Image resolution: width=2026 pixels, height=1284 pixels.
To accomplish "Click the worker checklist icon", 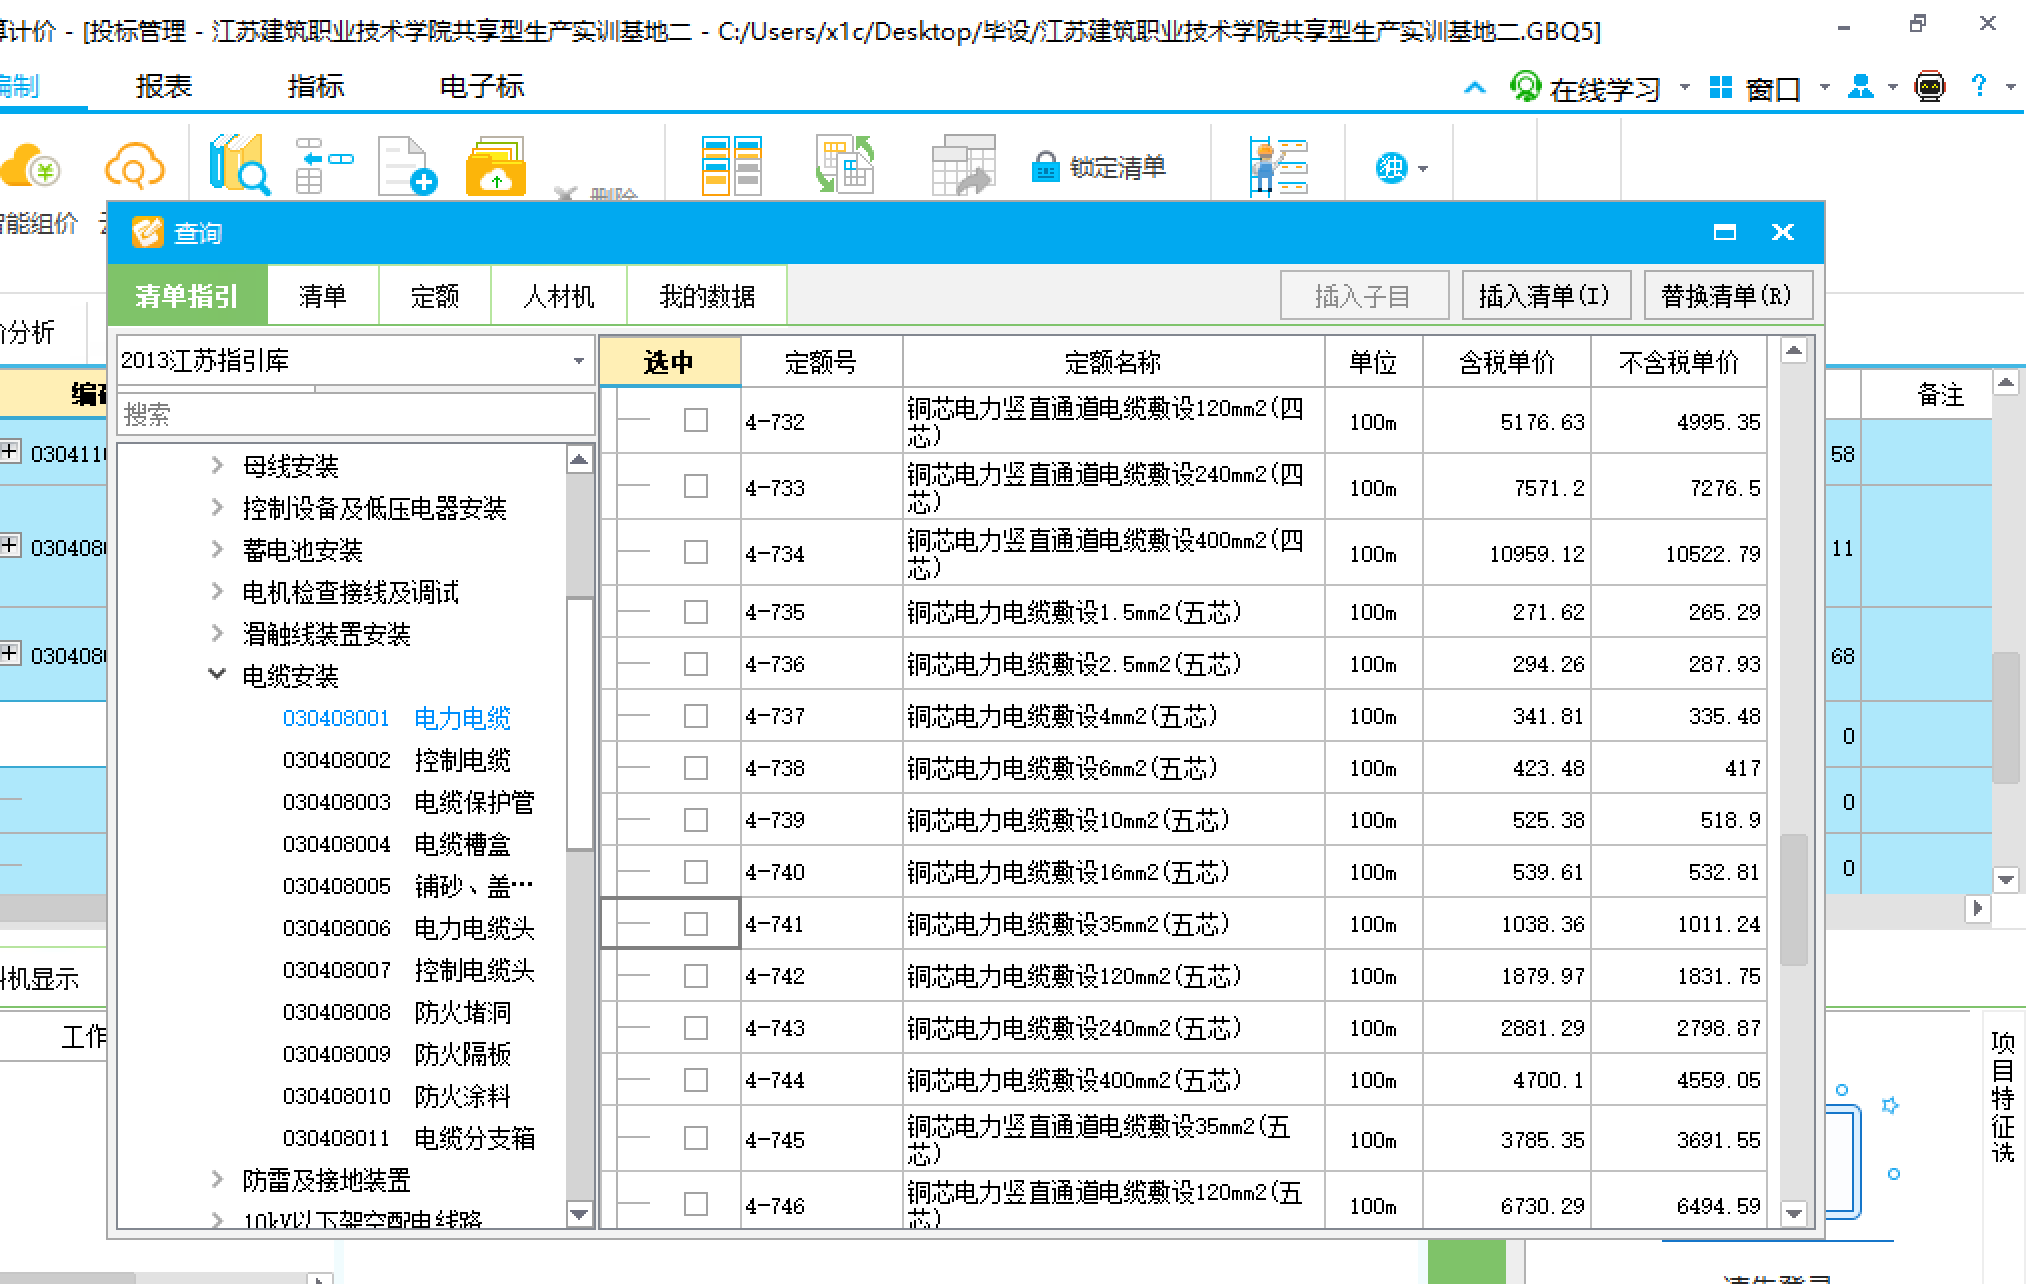I will [1278, 166].
